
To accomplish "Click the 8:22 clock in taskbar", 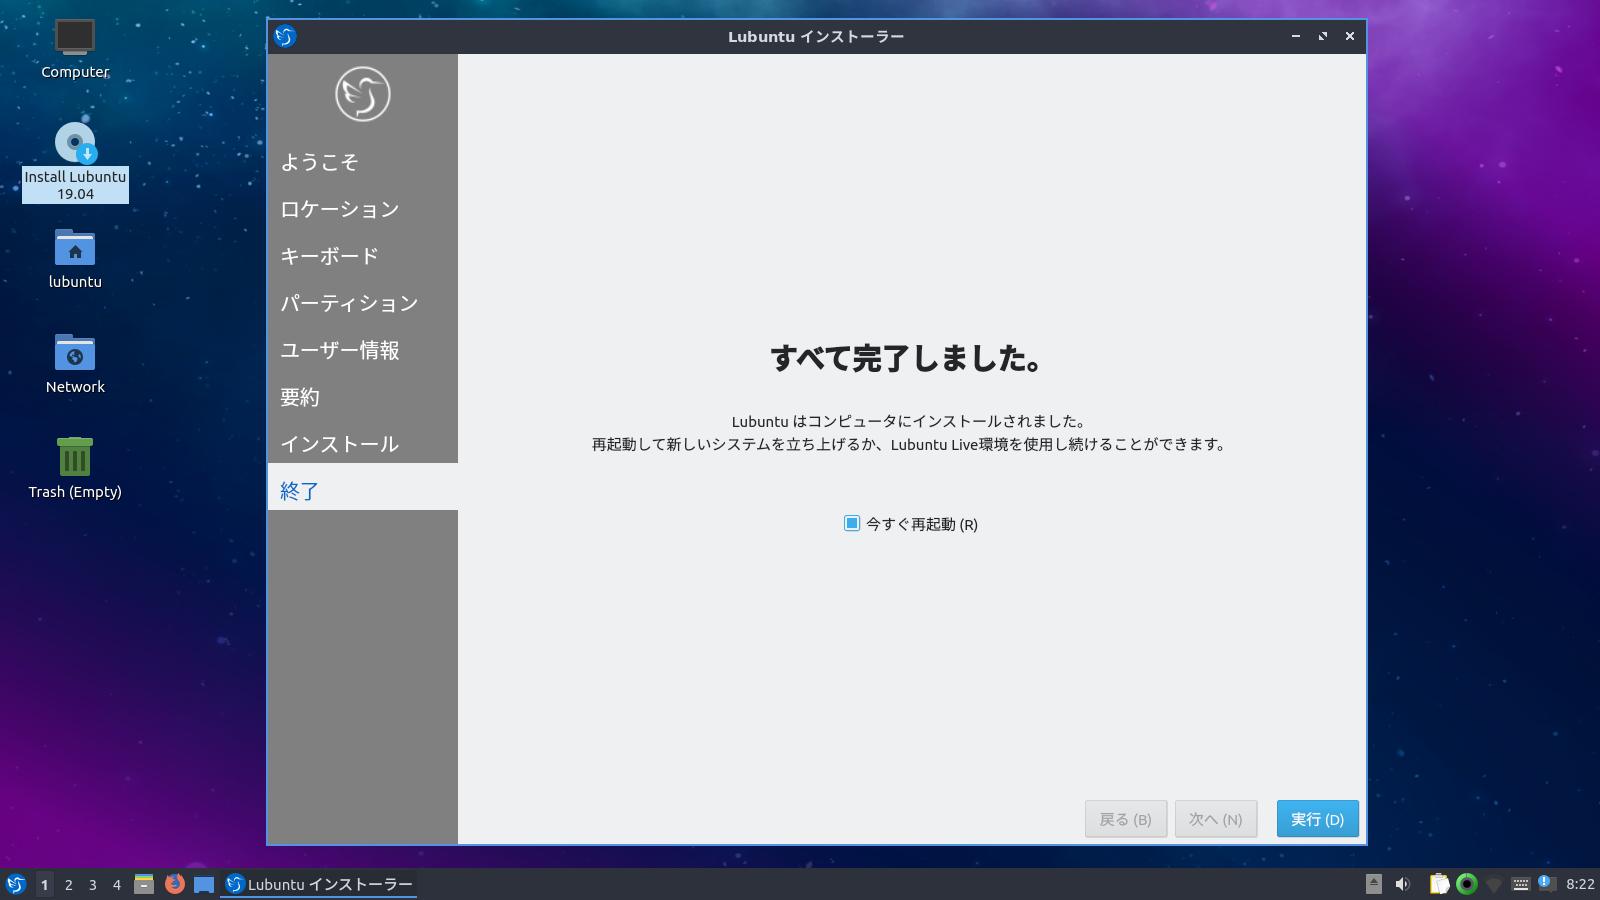I will pyautogui.click(x=1580, y=884).
